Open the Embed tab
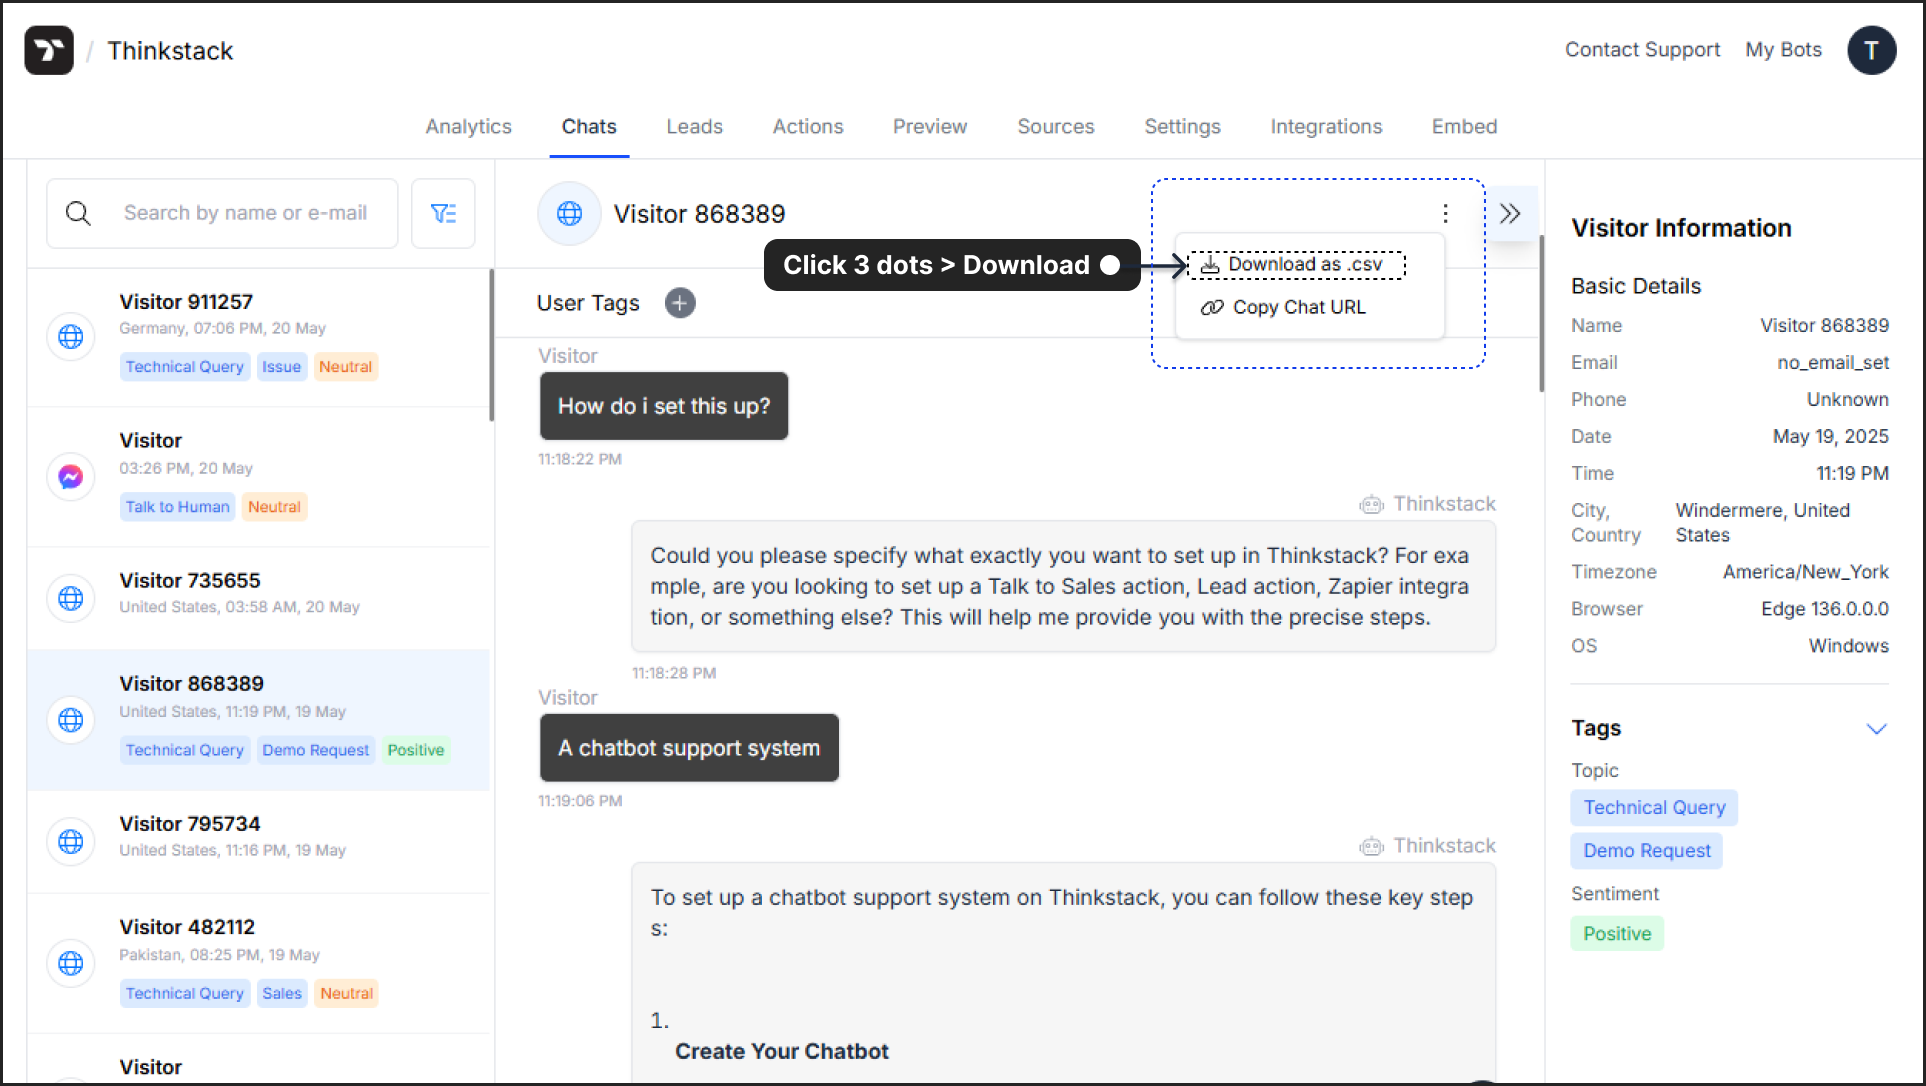The image size is (1926, 1086). [1464, 127]
